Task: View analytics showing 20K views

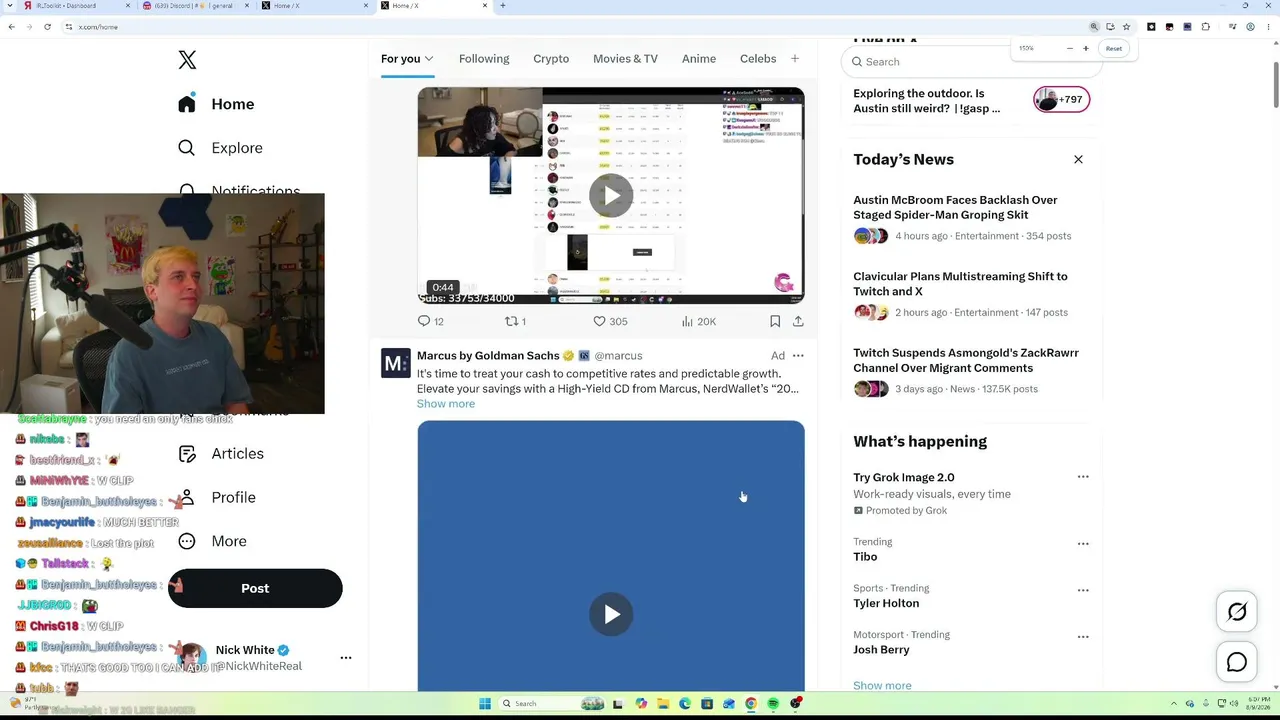Action: 698,321
